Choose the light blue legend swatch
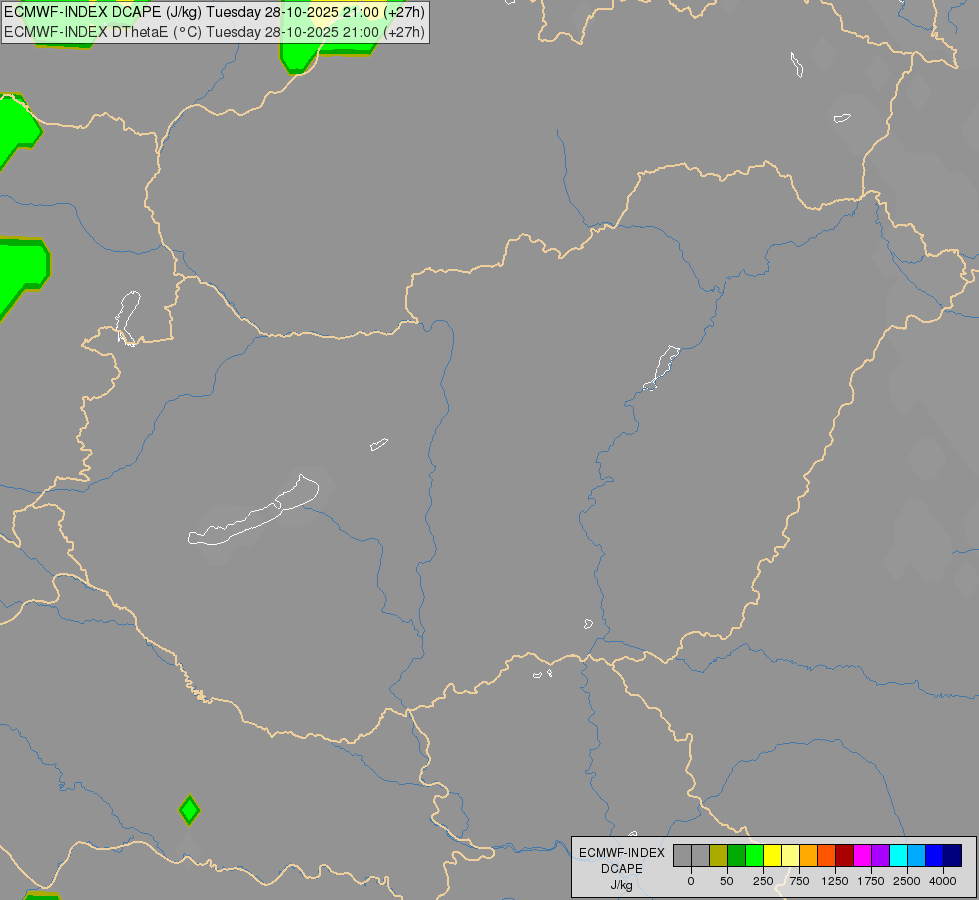Screen dimensions: 979x900 pyautogui.click(x=917, y=856)
